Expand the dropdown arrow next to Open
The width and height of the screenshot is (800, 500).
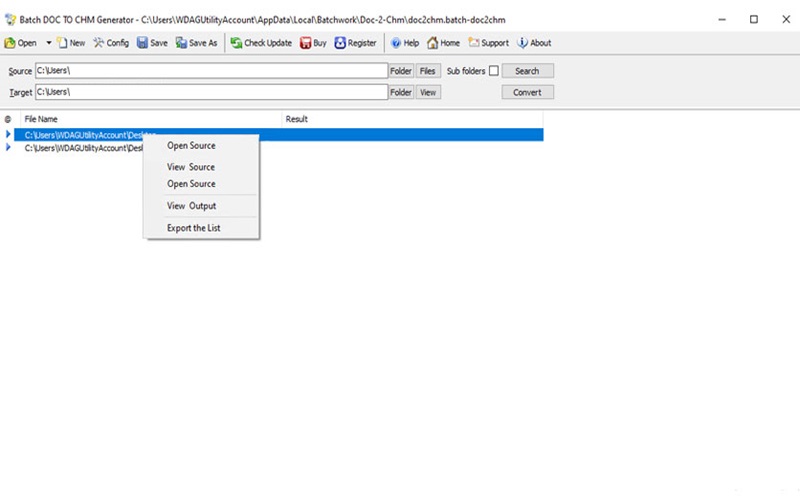(x=49, y=43)
